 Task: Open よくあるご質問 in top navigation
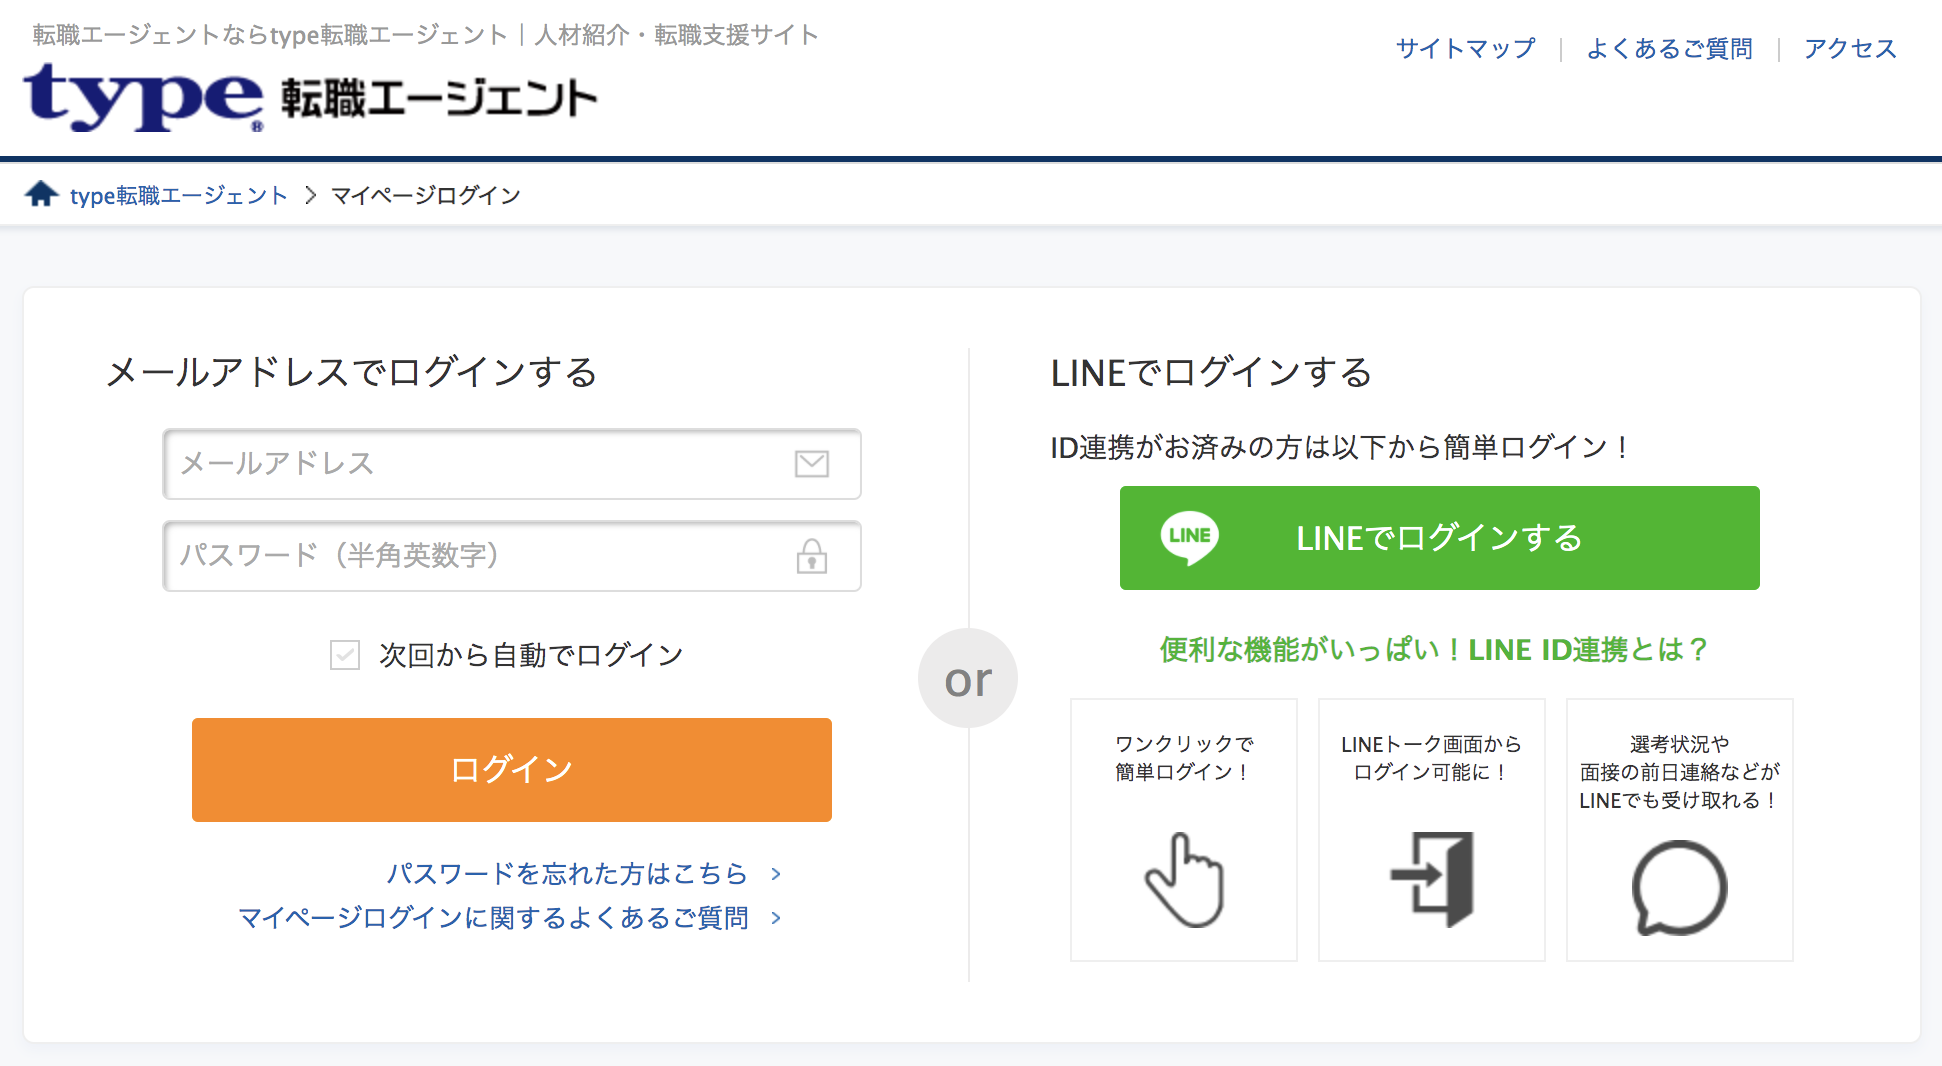[x=1669, y=48]
